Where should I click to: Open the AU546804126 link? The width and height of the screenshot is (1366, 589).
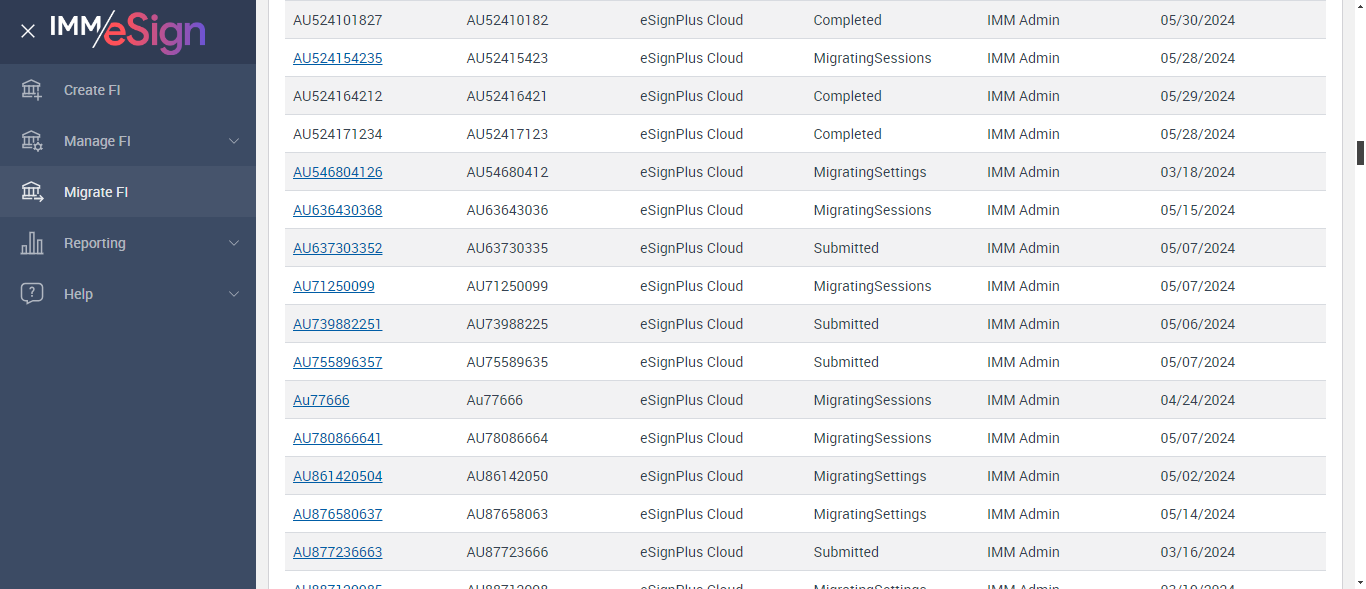pyautogui.click(x=337, y=172)
